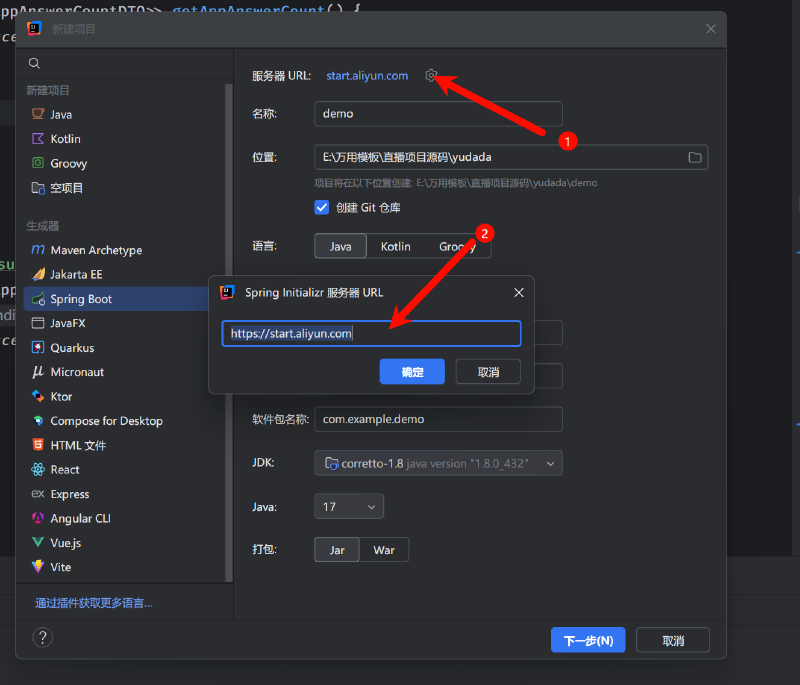The image size is (800, 685).
Task: Select the Kotlin logo icon
Action: click(x=38, y=139)
